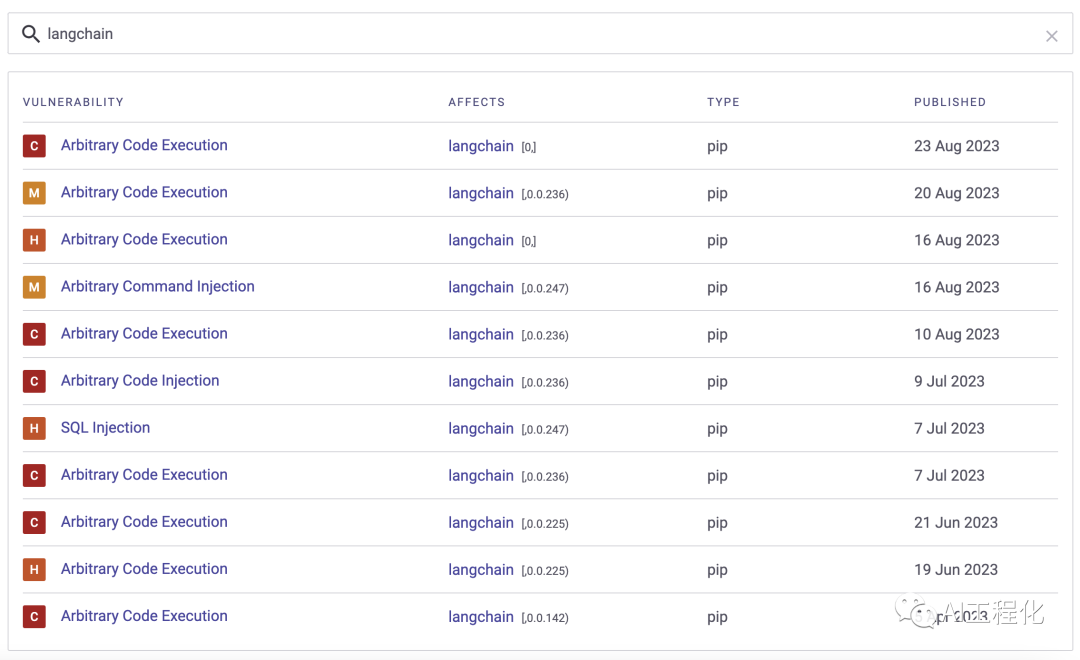Open the langchain link on the 21 Jun row

[x=481, y=523]
